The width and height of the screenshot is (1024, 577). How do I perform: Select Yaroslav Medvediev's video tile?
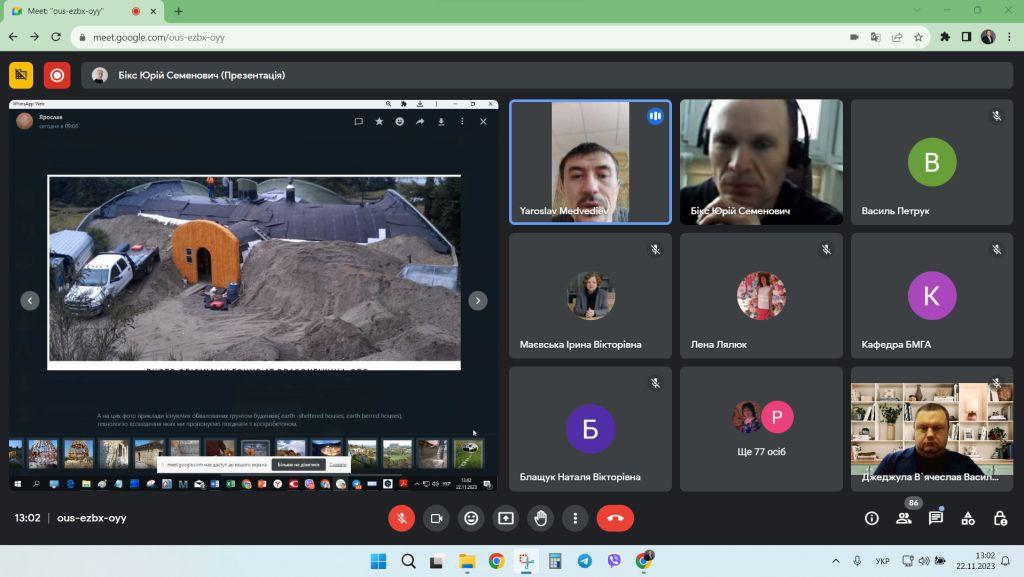pos(590,162)
